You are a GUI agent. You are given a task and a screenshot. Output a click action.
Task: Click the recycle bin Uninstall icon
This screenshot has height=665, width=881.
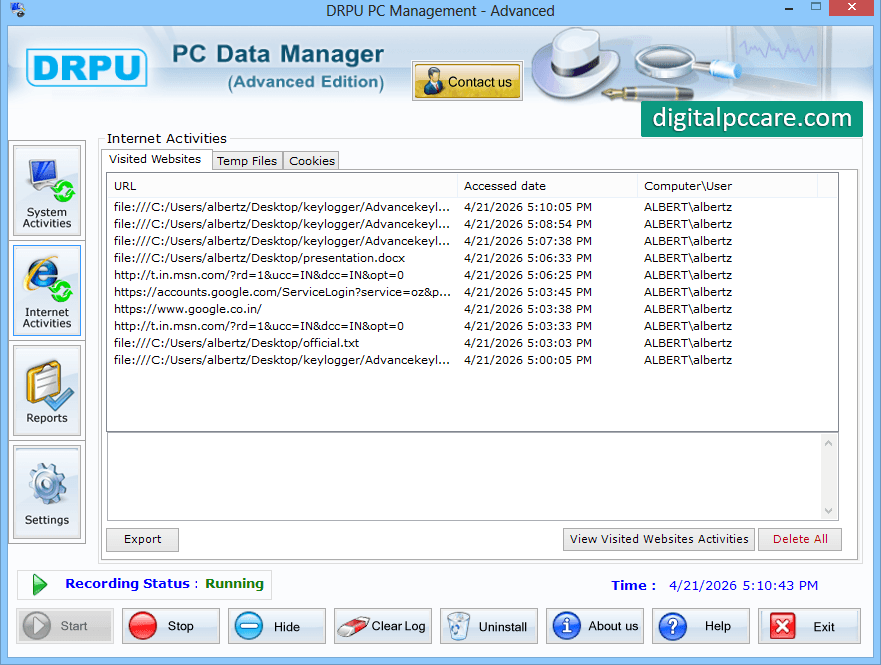click(458, 626)
